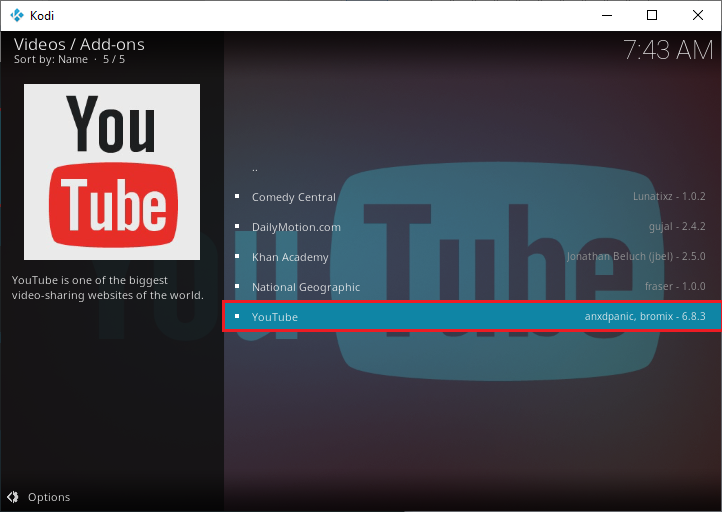Click 'Jonathan Beluch (jbel) - 2.5.0' text
The image size is (722, 512).
(x=636, y=256)
